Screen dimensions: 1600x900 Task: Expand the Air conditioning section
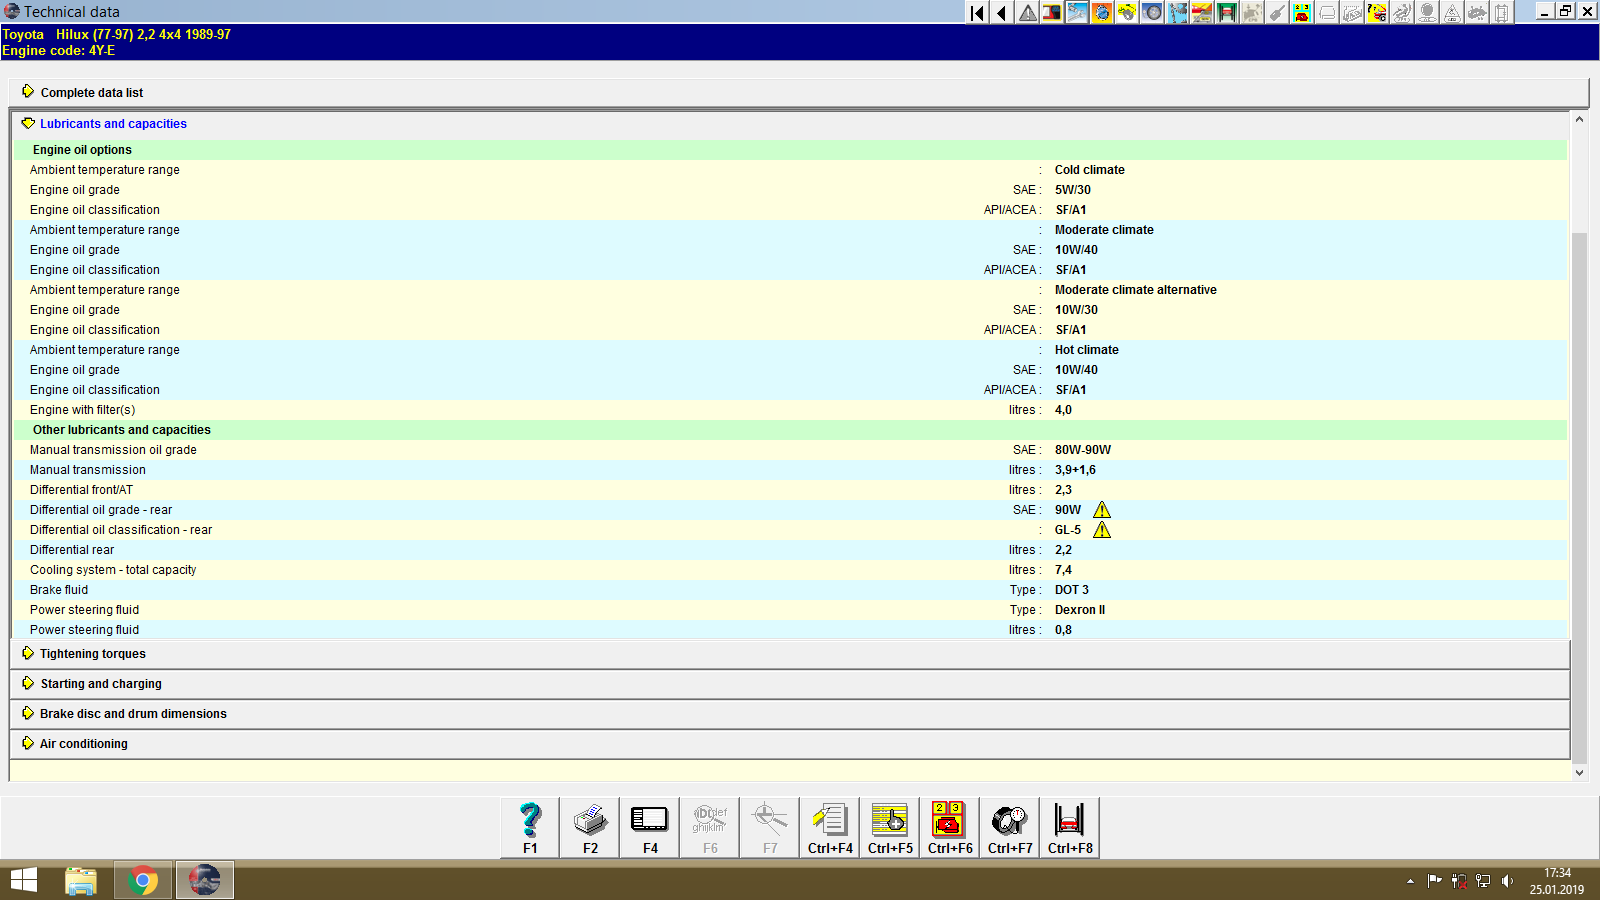click(83, 743)
